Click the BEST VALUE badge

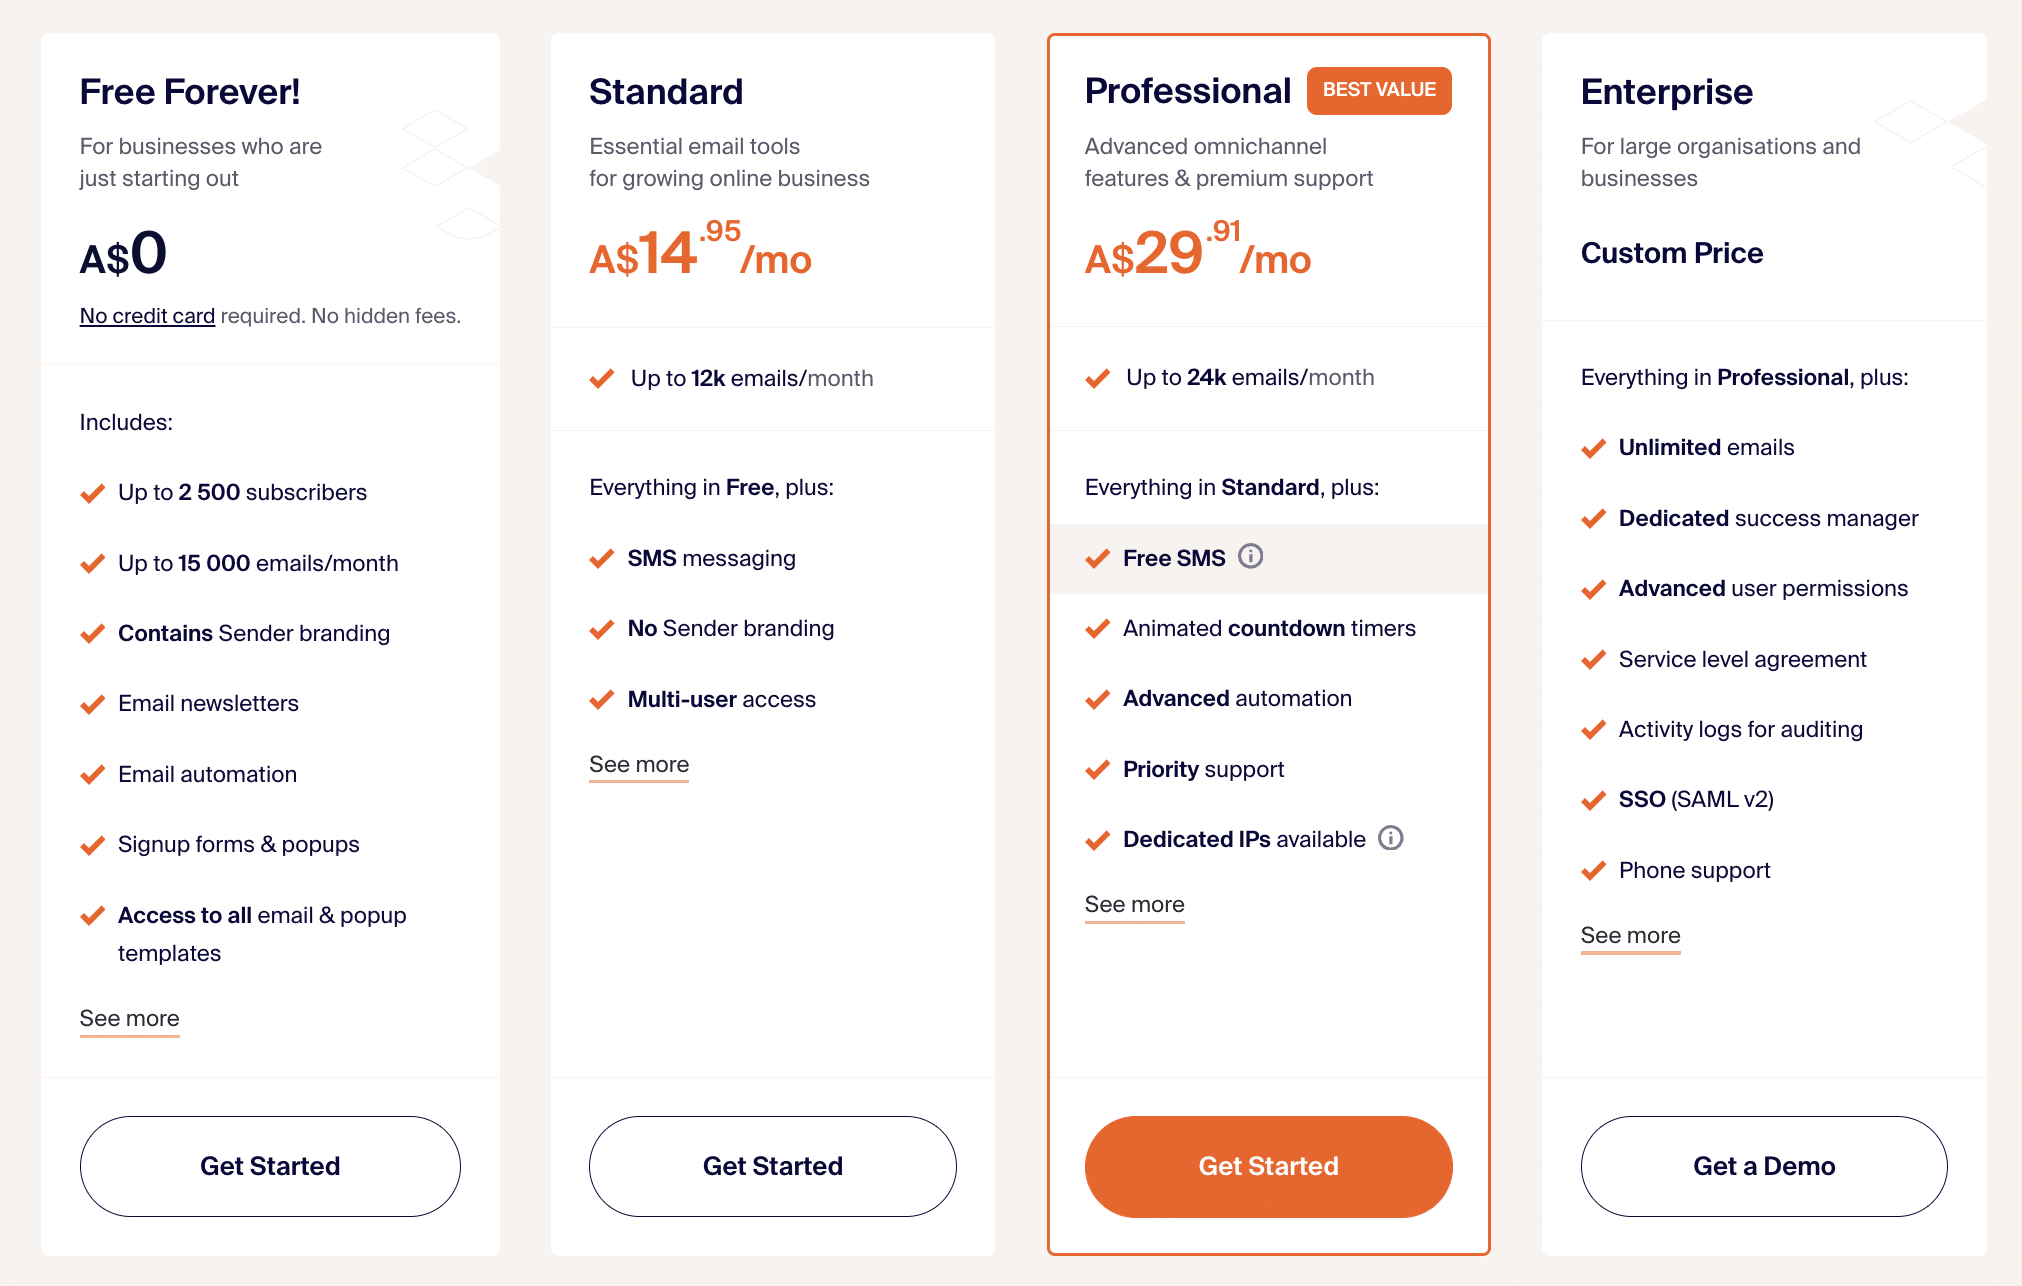coord(1378,90)
